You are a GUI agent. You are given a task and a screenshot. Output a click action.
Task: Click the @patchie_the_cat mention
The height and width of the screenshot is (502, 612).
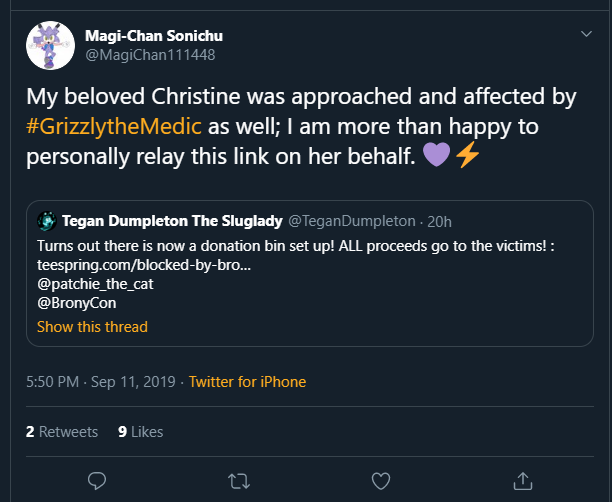tap(95, 284)
